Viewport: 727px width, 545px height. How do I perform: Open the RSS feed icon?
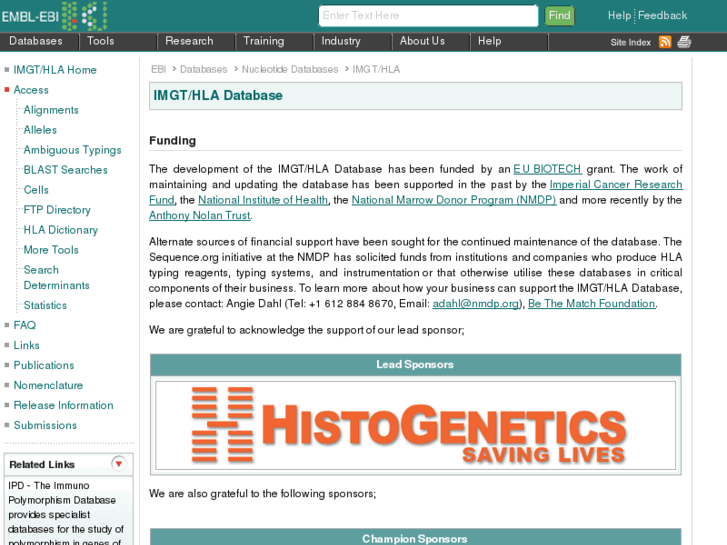pyautogui.click(x=665, y=42)
